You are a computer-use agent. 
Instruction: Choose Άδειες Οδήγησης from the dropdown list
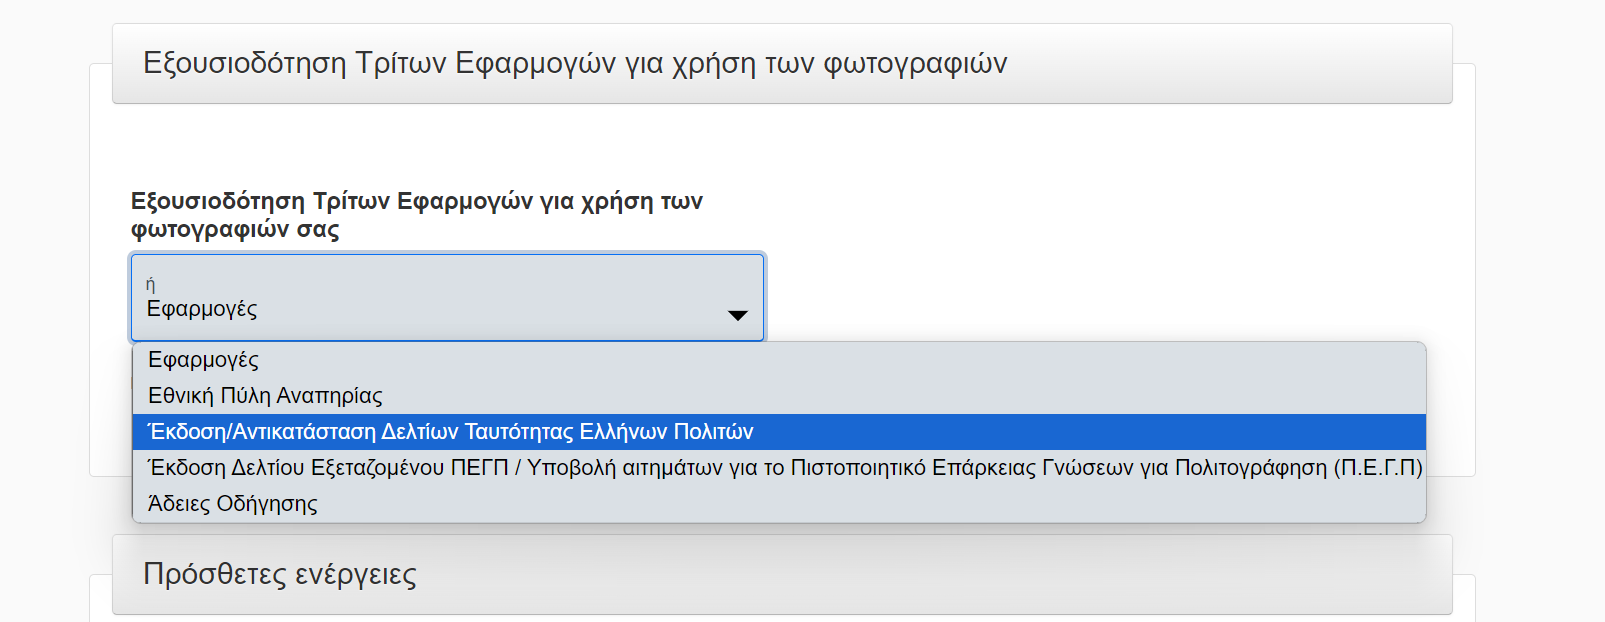click(x=779, y=504)
